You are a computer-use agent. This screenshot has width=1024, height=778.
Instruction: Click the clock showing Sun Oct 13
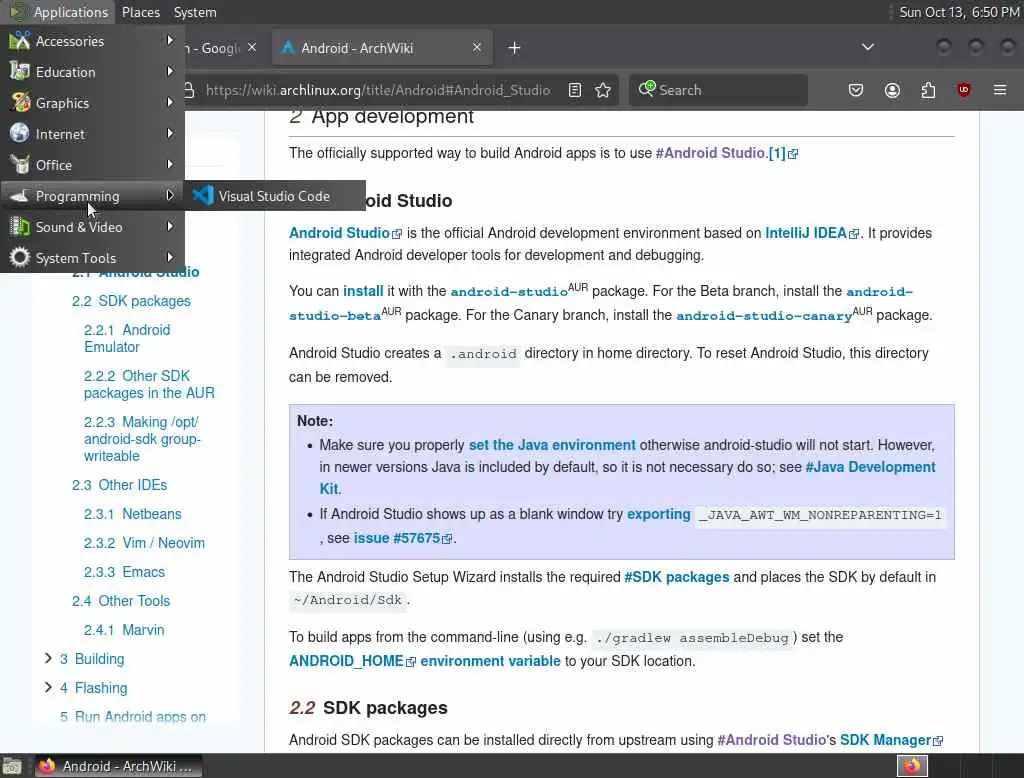959,12
